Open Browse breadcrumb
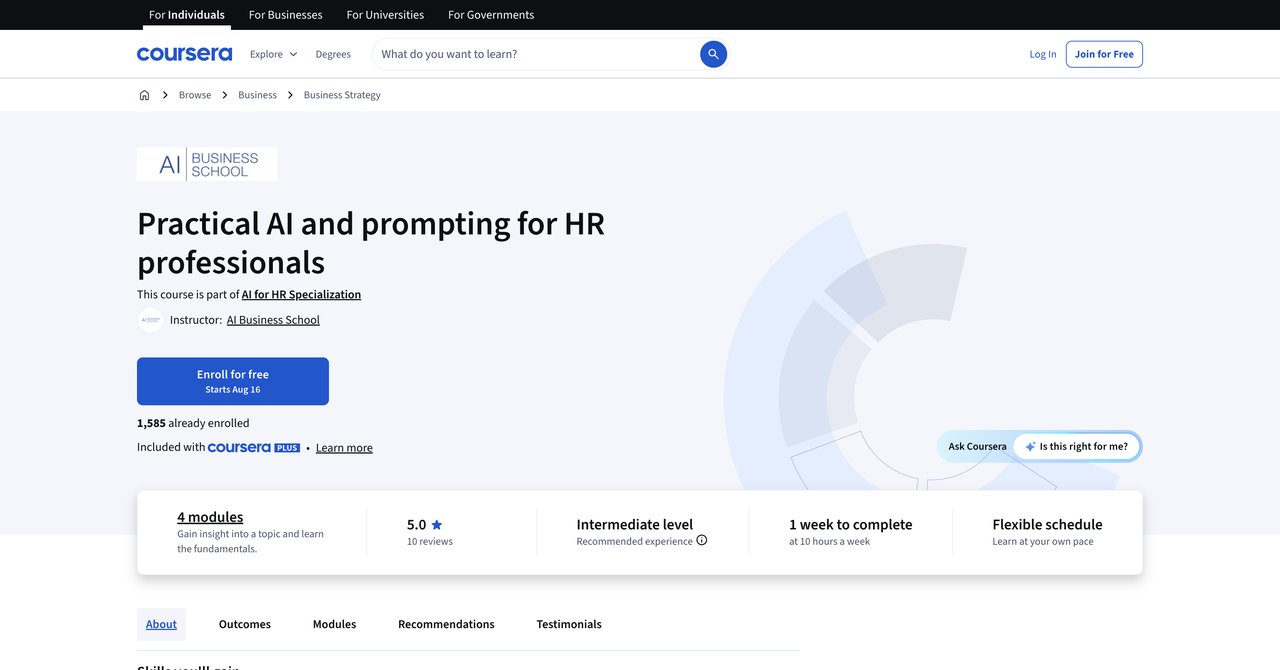 (x=195, y=95)
